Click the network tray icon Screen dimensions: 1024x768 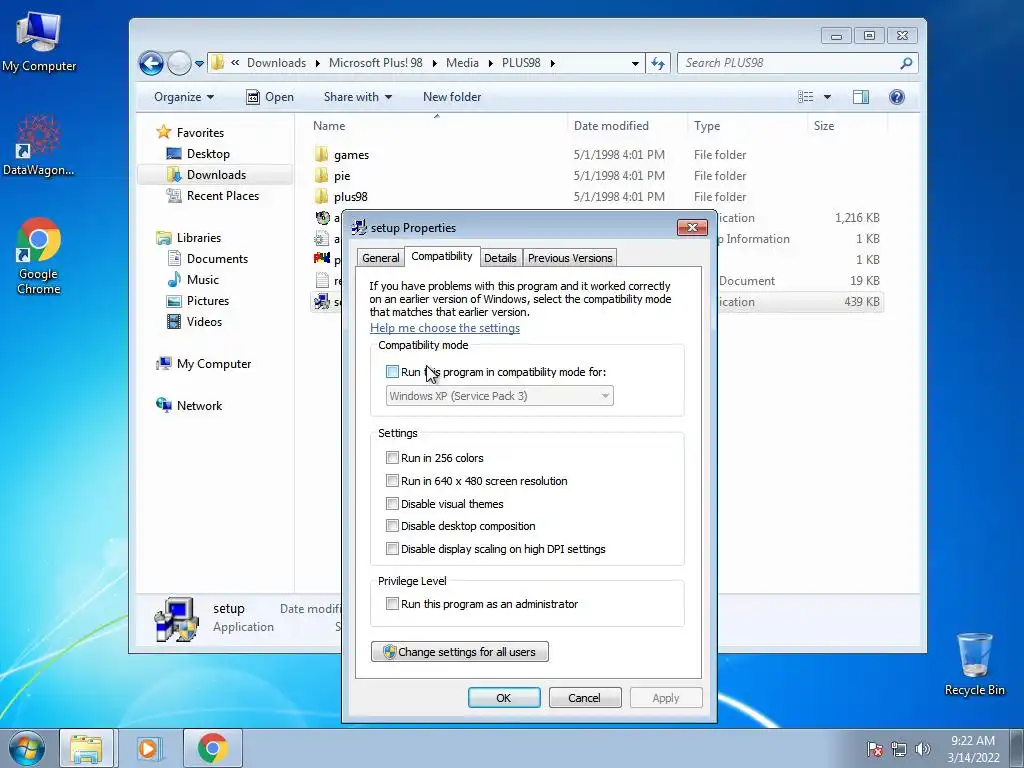(899, 749)
